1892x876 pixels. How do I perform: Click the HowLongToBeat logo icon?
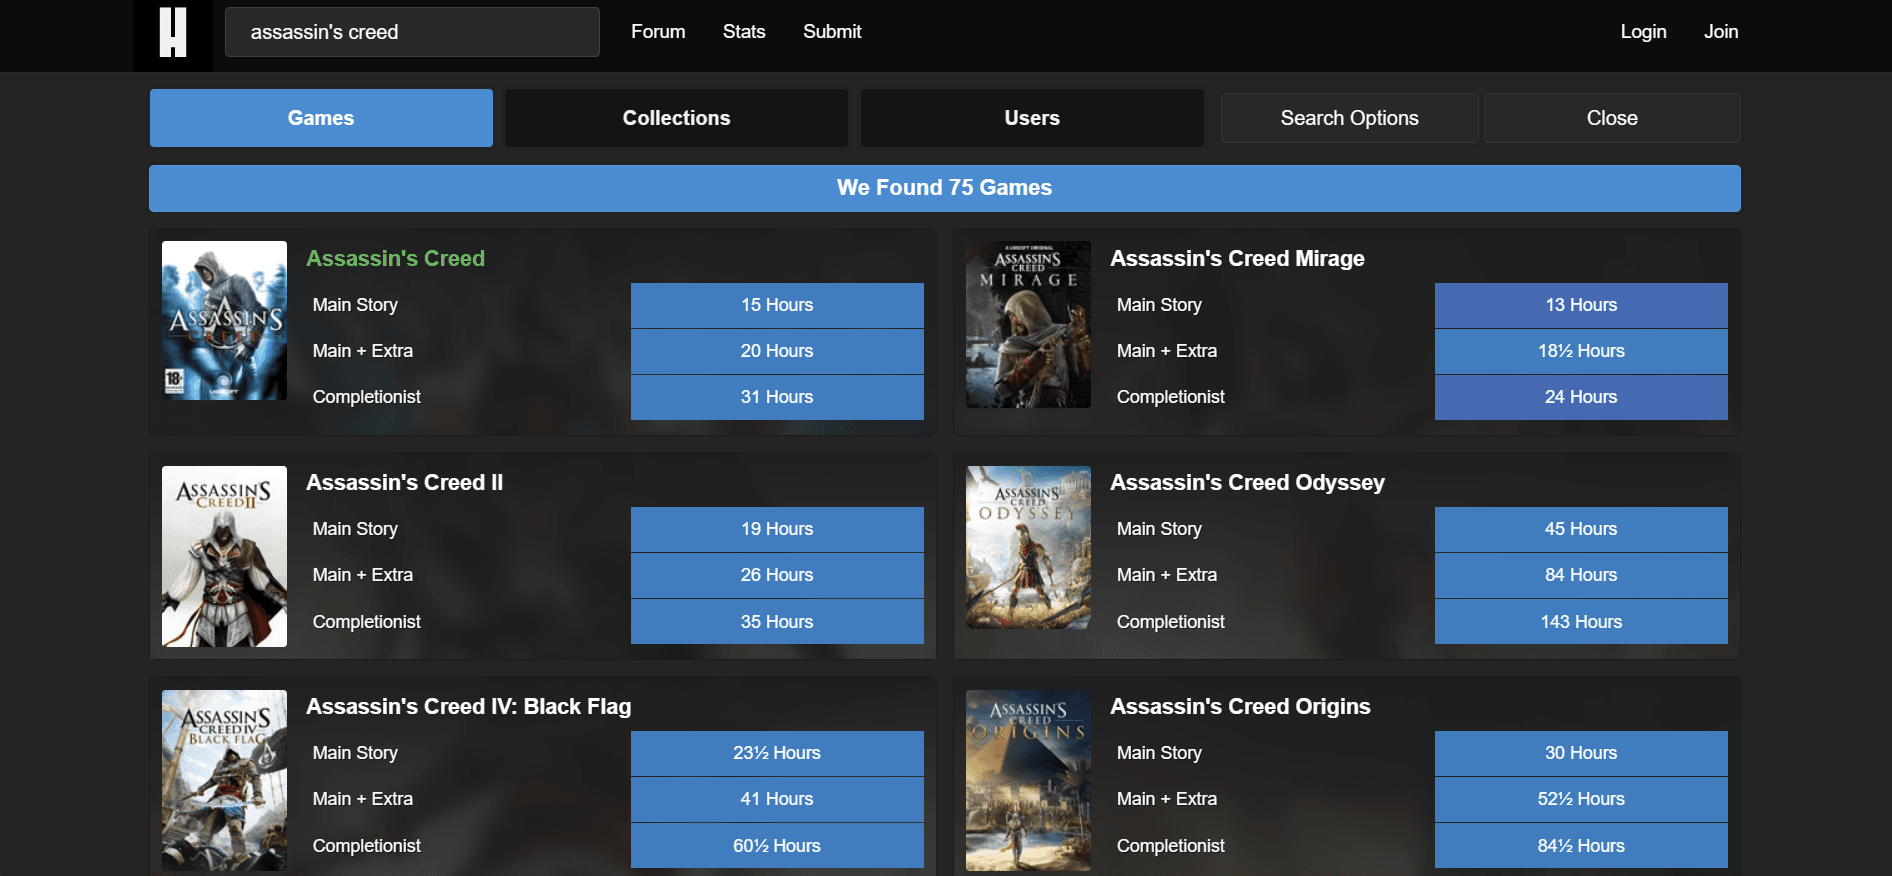173,32
